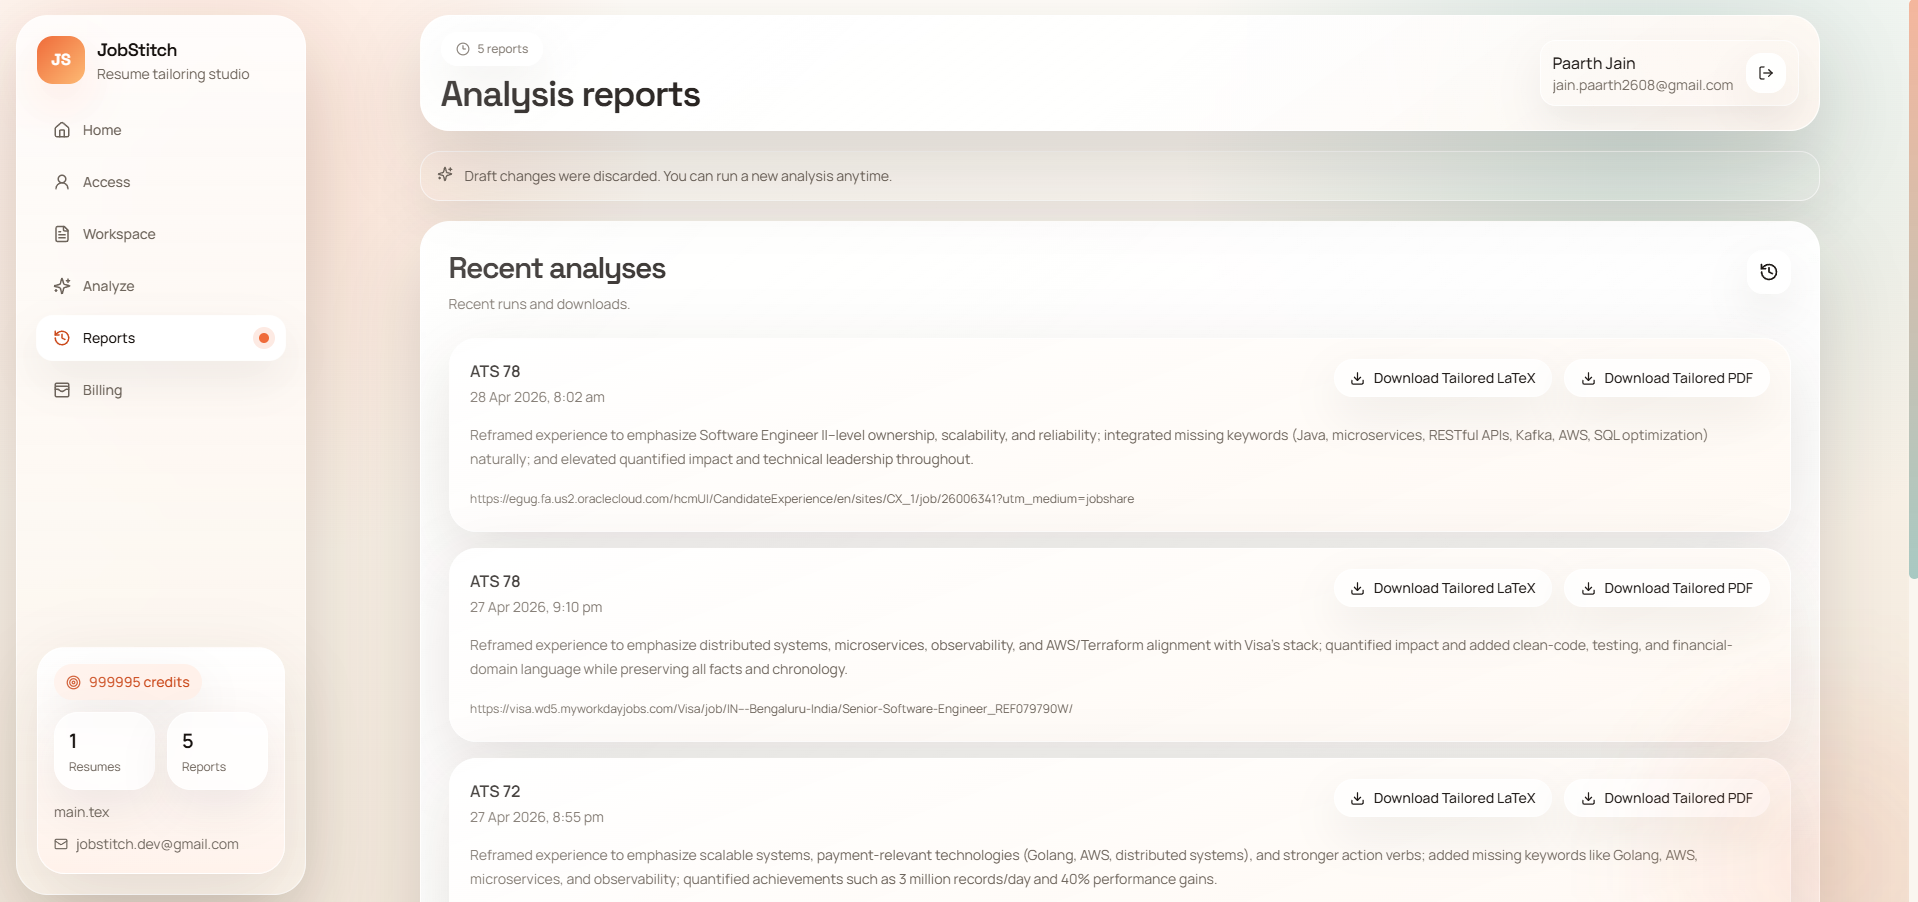1918x902 pixels.
Task: Open the Billing section
Action: 161,390
